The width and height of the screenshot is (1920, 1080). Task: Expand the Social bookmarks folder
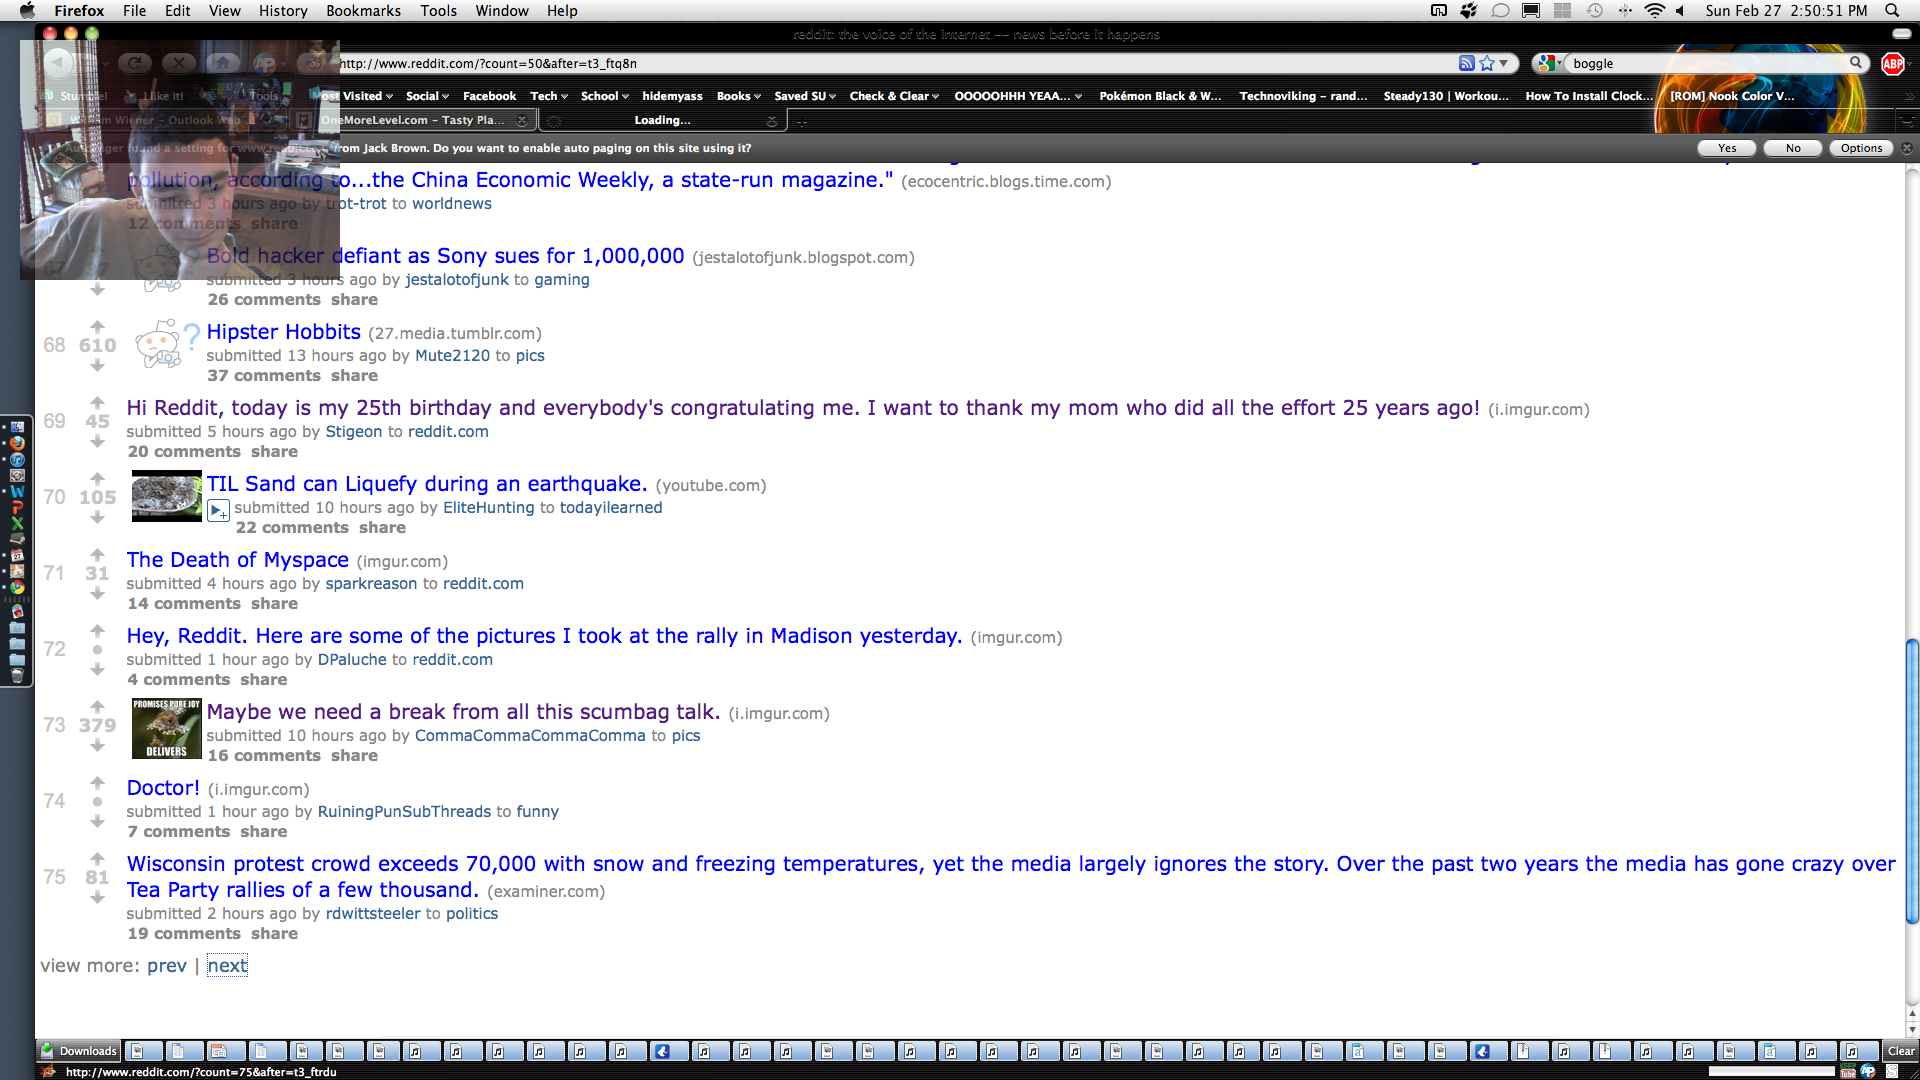(426, 96)
